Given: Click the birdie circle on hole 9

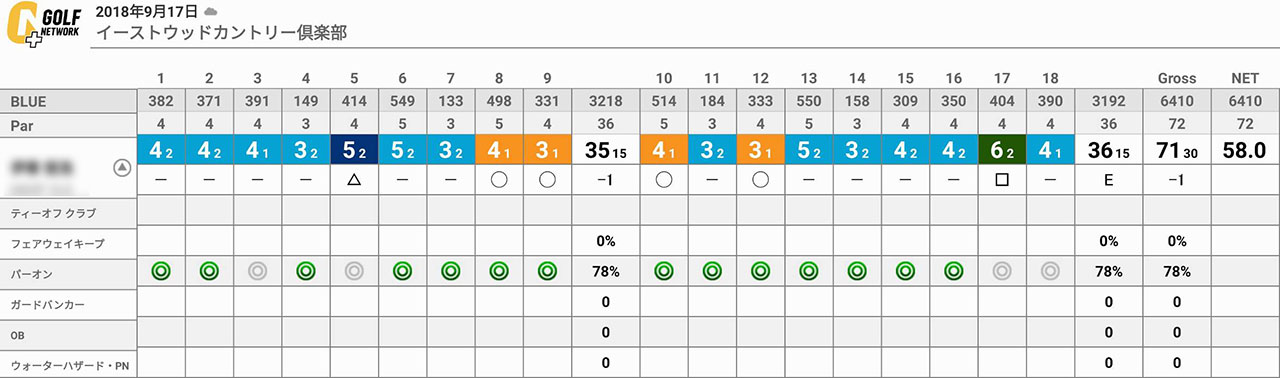Looking at the screenshot, I should click(x=546, y=183).
